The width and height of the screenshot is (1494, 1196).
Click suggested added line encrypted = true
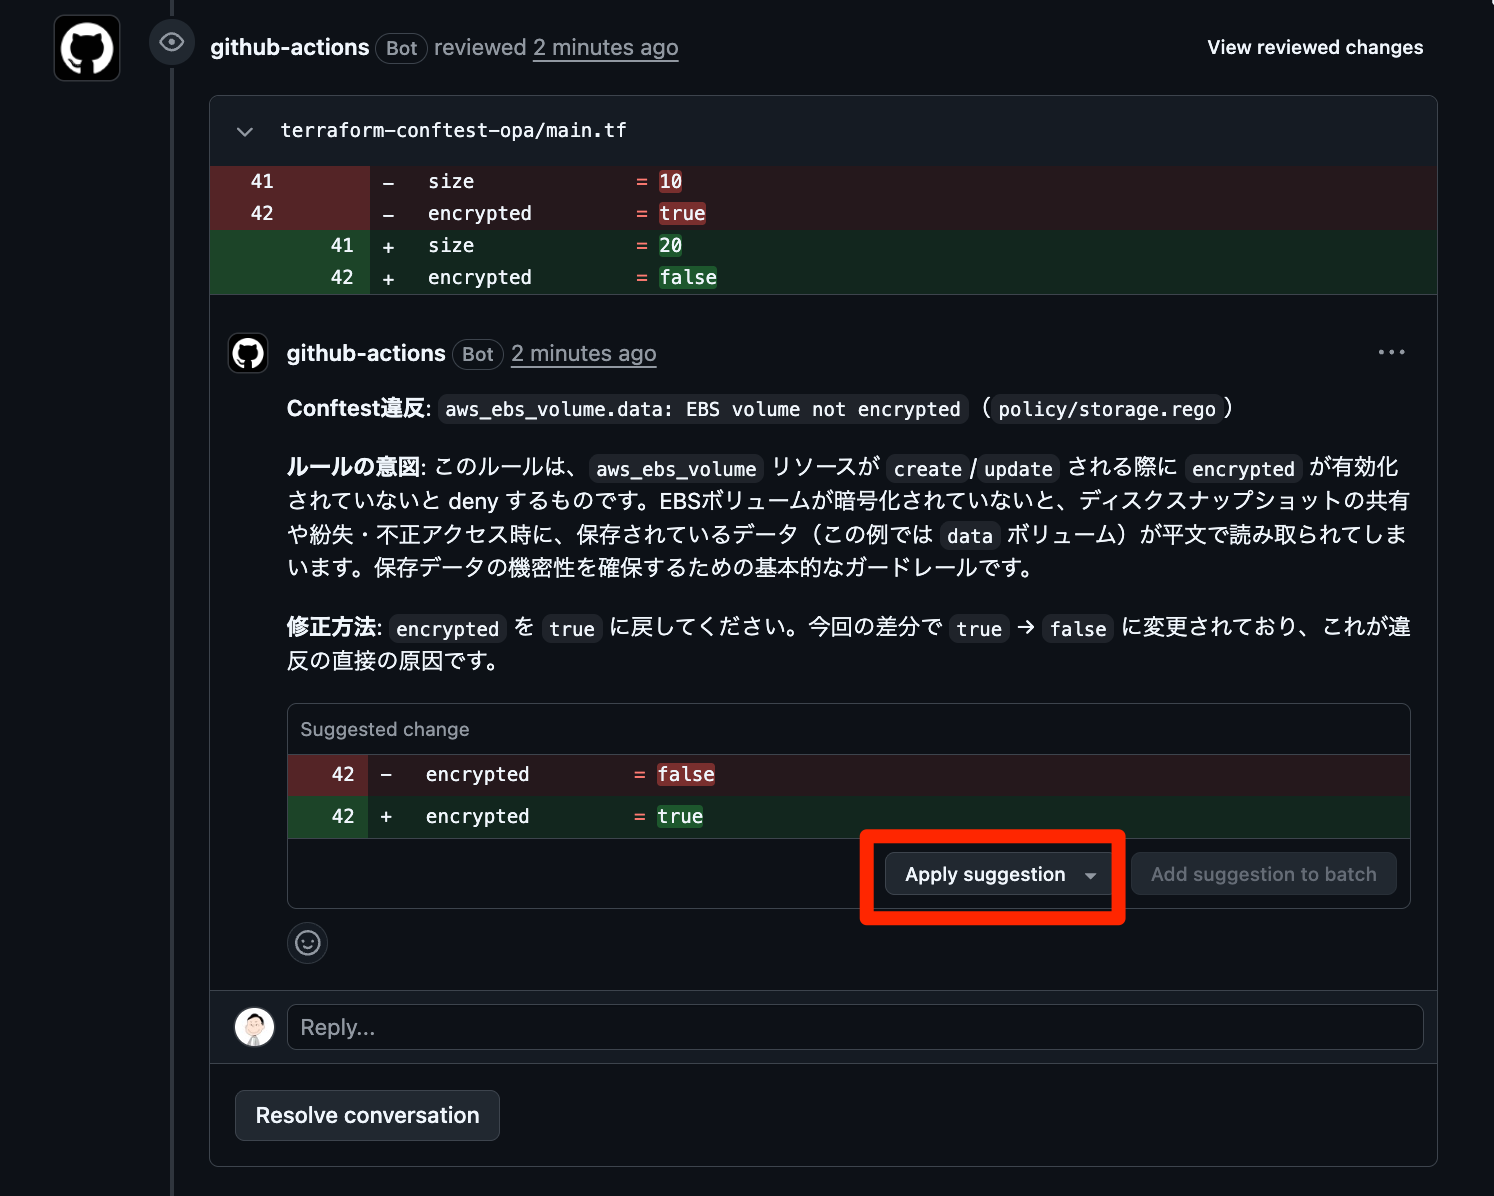(x=849, y=817)
